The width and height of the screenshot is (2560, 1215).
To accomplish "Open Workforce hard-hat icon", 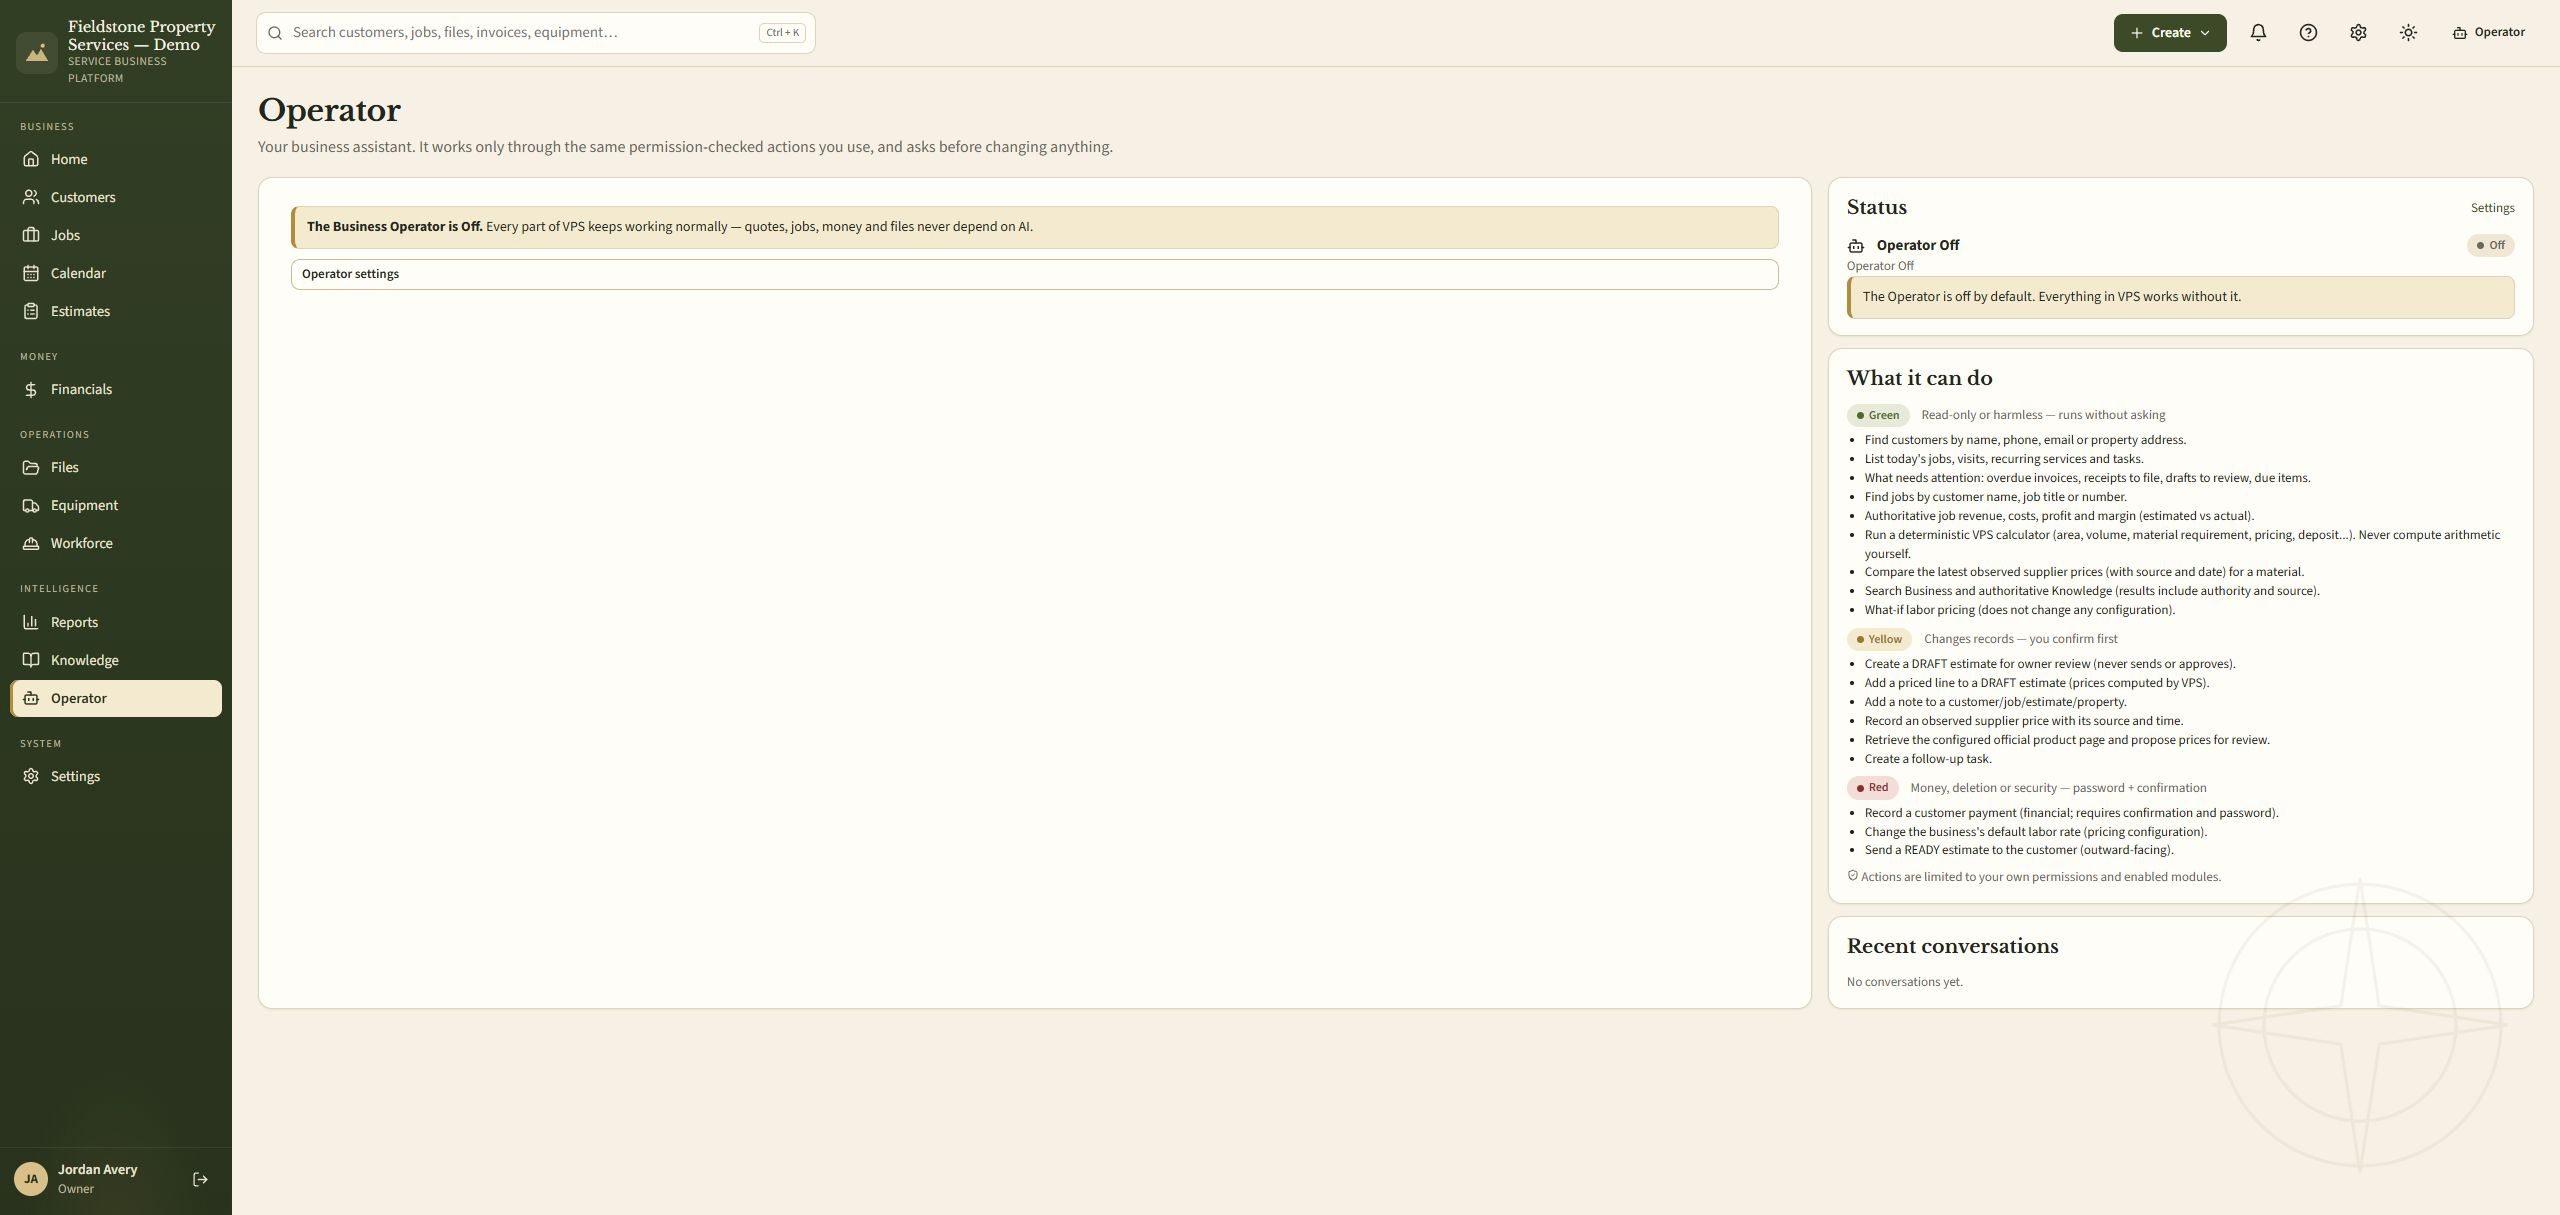I will (x=31, y=543).
